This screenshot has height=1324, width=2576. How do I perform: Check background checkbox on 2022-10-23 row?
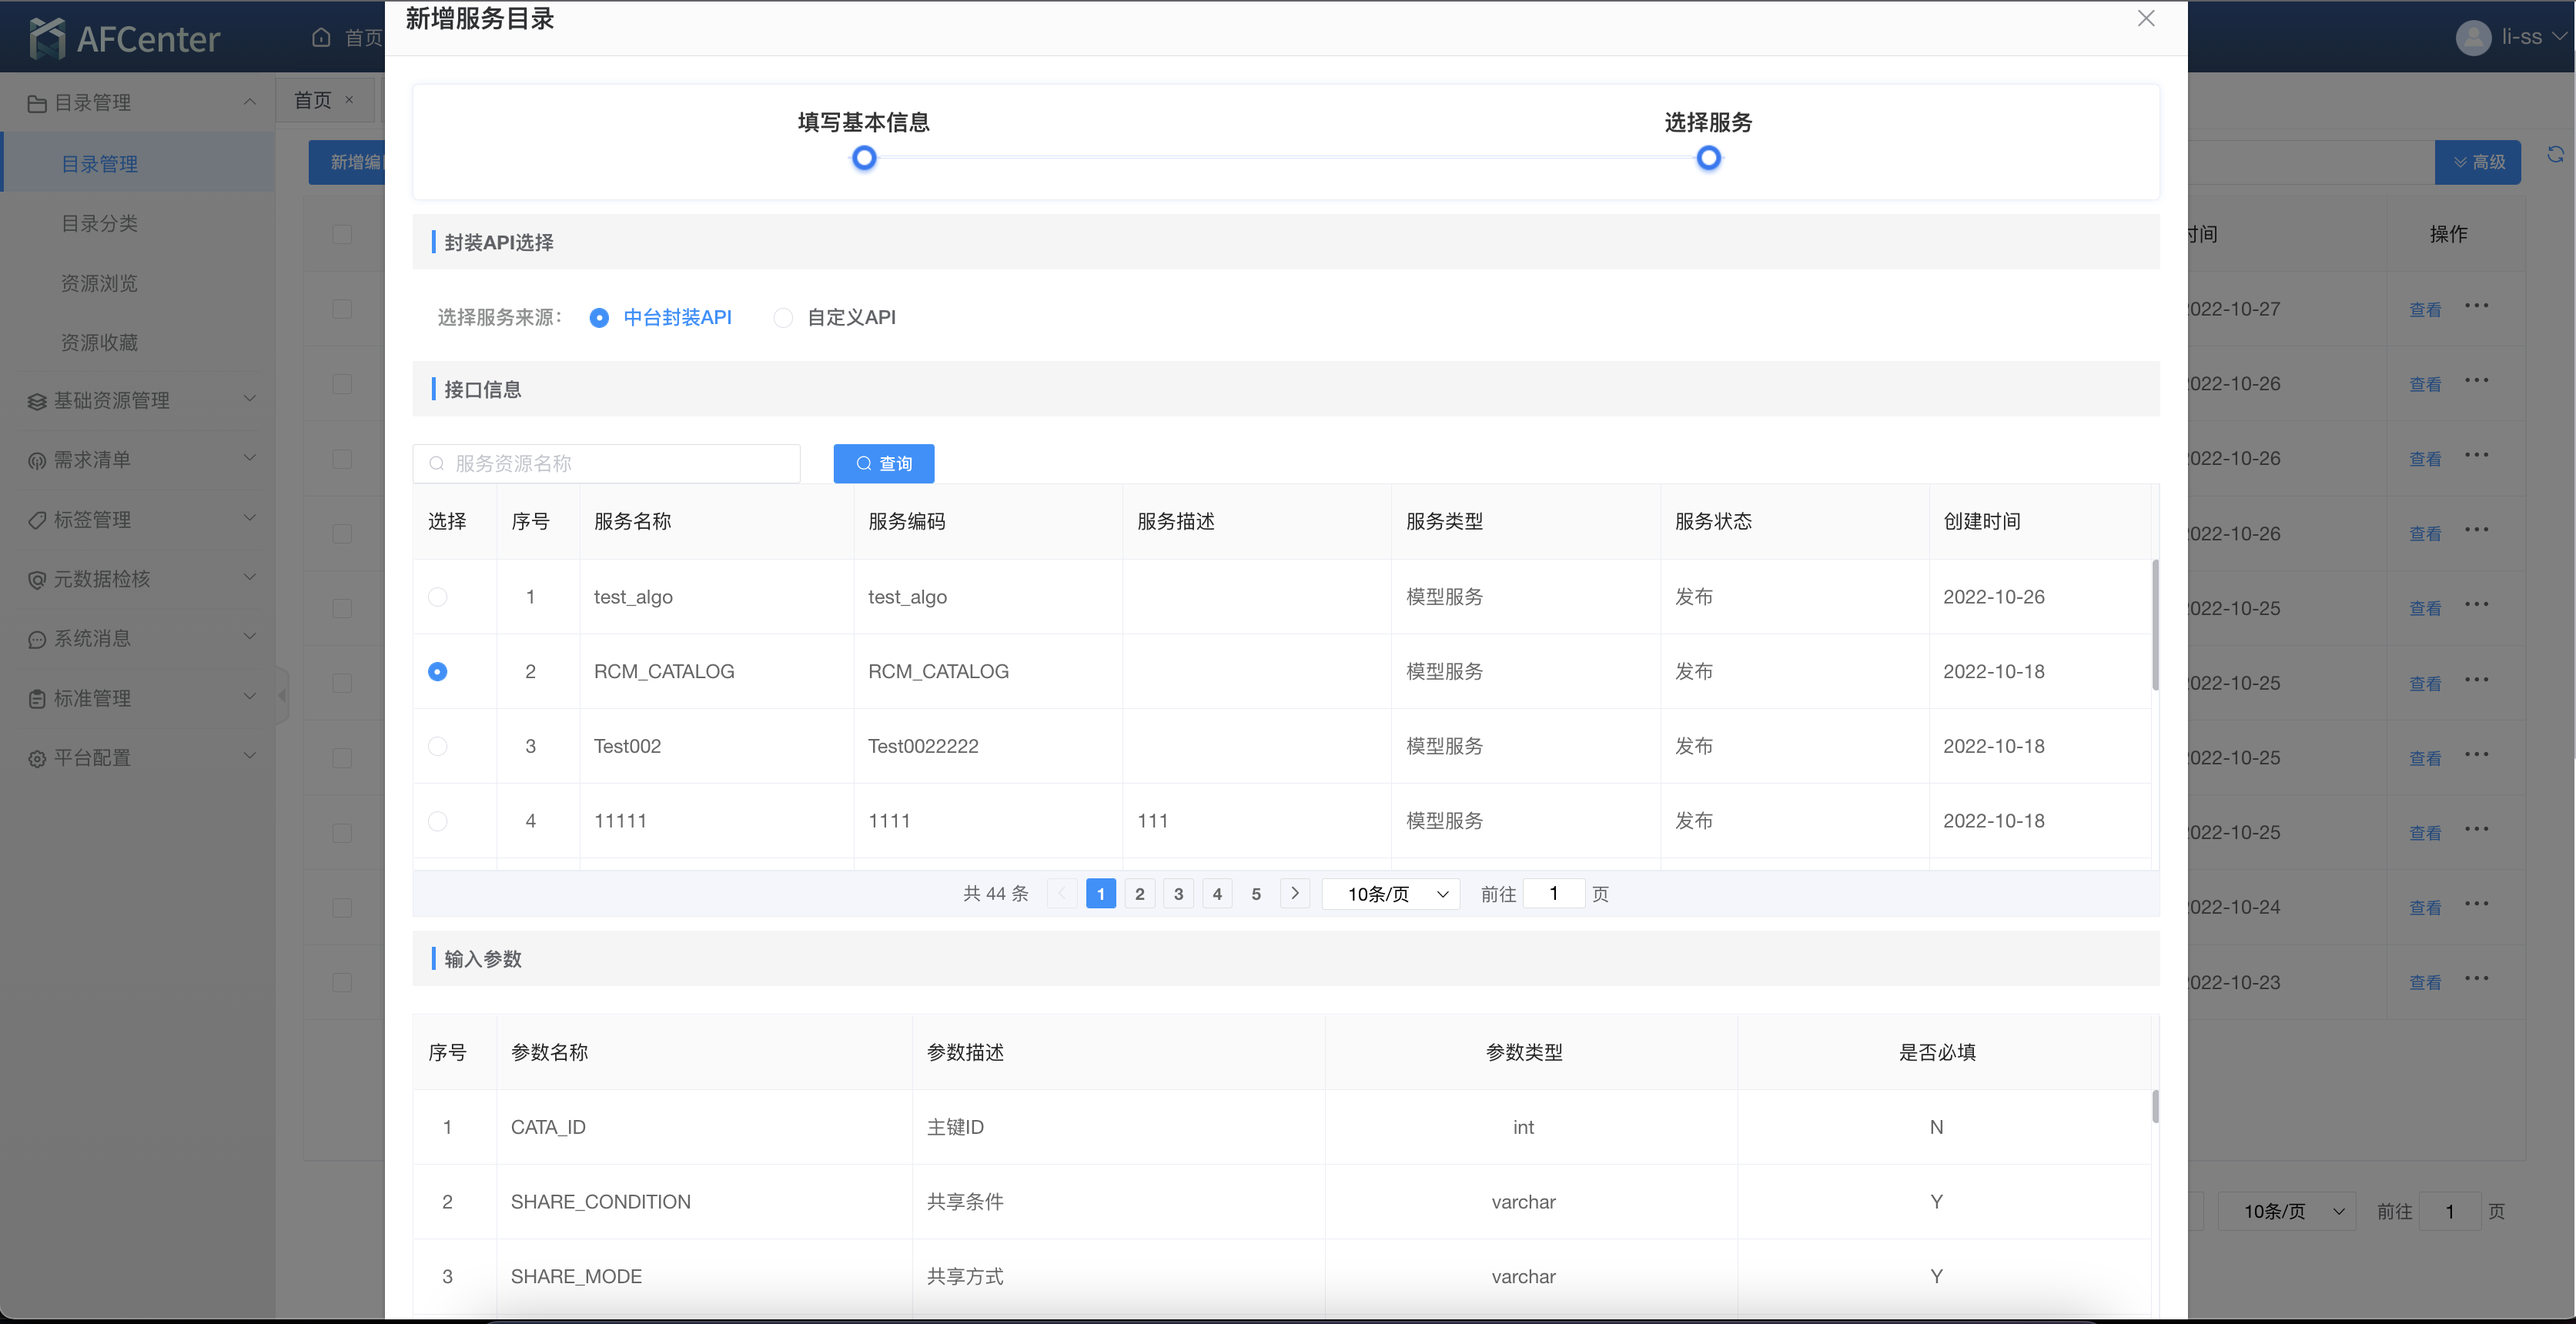point(342,982)
